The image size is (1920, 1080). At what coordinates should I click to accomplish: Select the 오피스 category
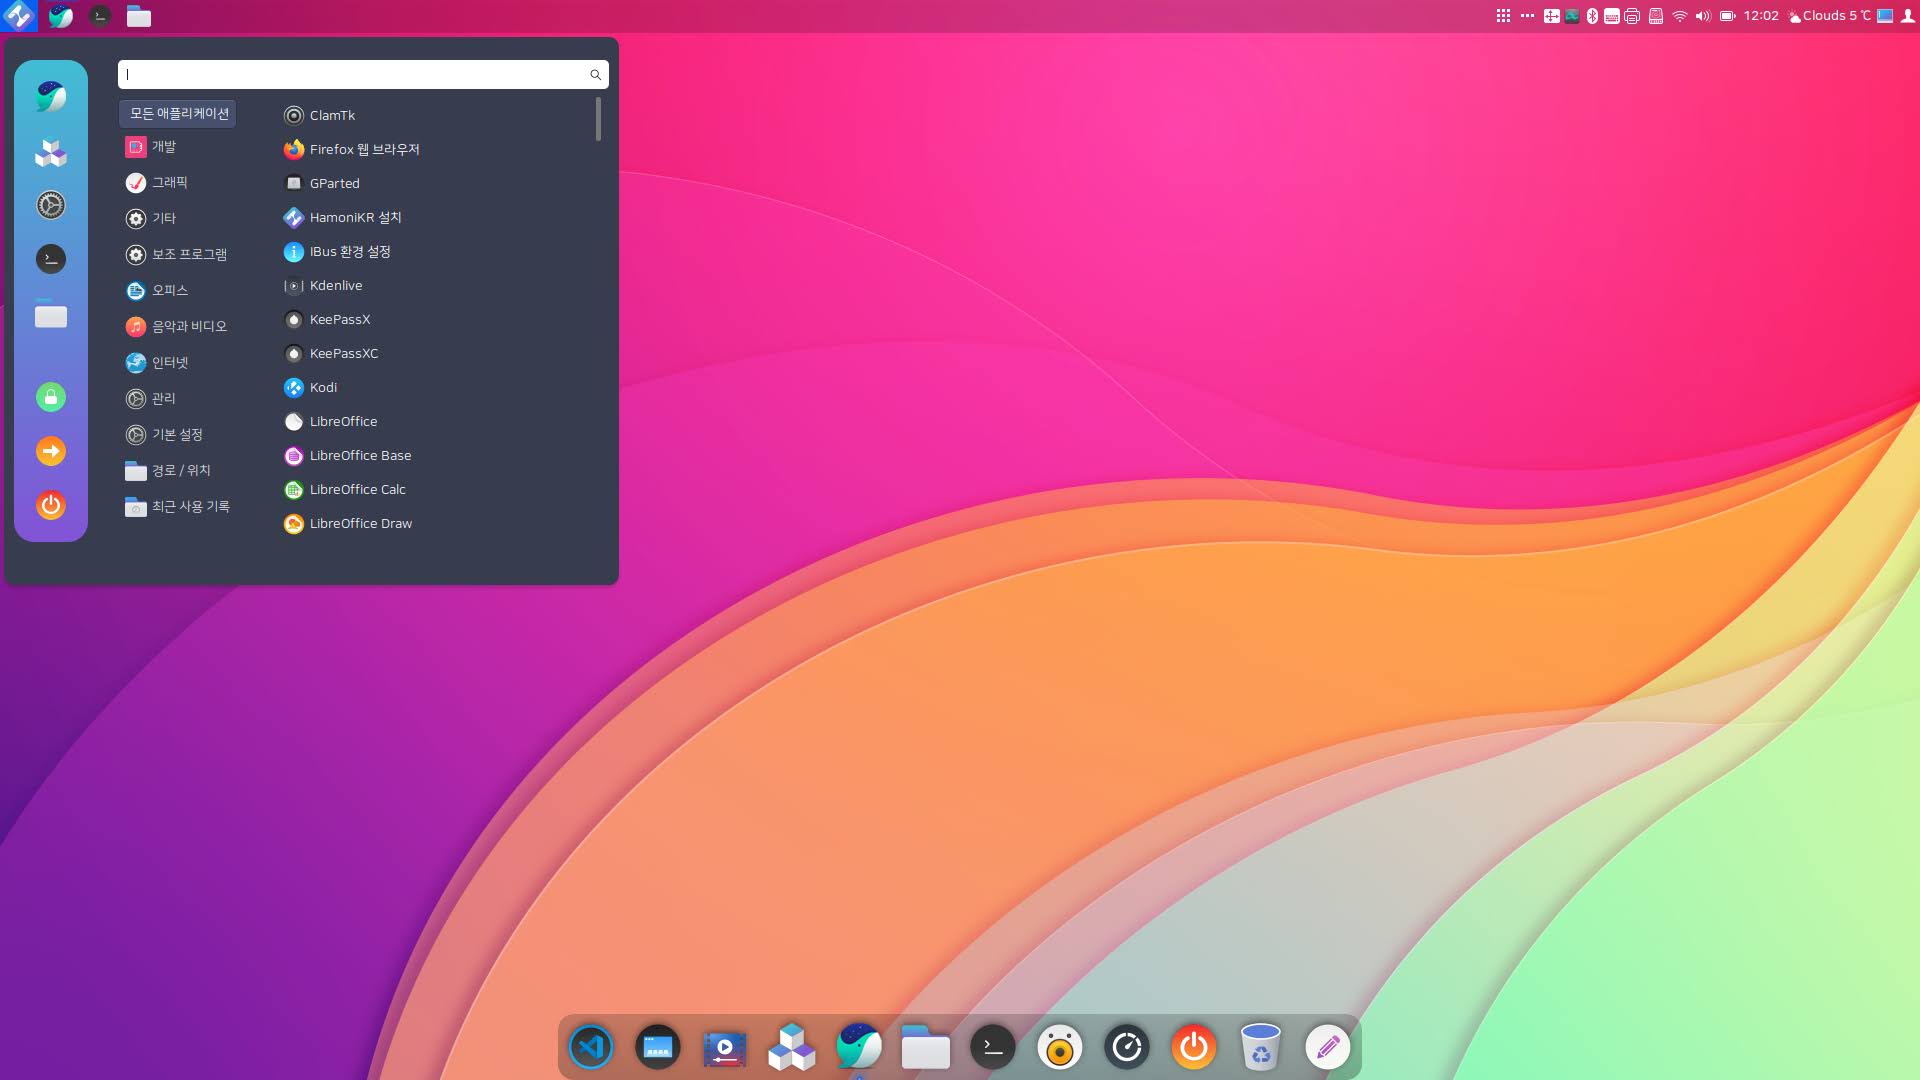[x=169, y=291]
